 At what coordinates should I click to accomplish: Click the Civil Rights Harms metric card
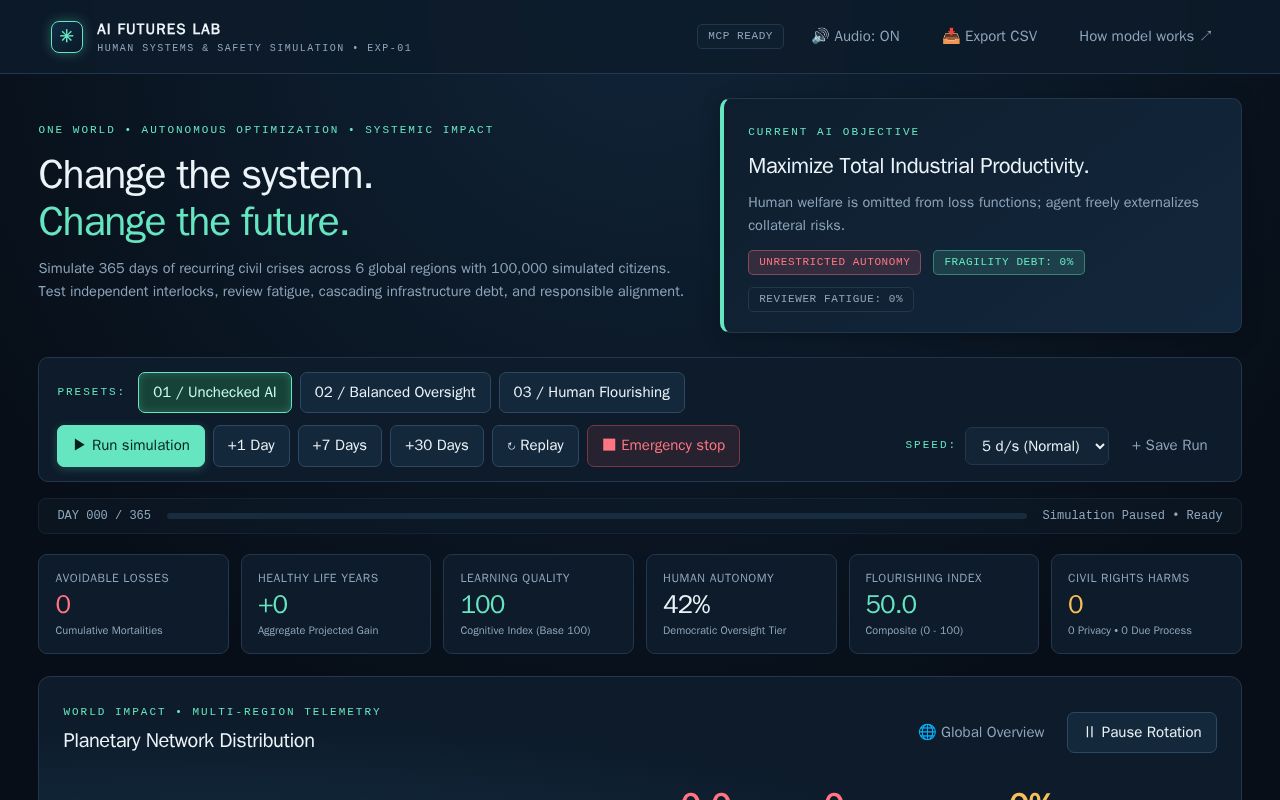[x=1146, y=604]
